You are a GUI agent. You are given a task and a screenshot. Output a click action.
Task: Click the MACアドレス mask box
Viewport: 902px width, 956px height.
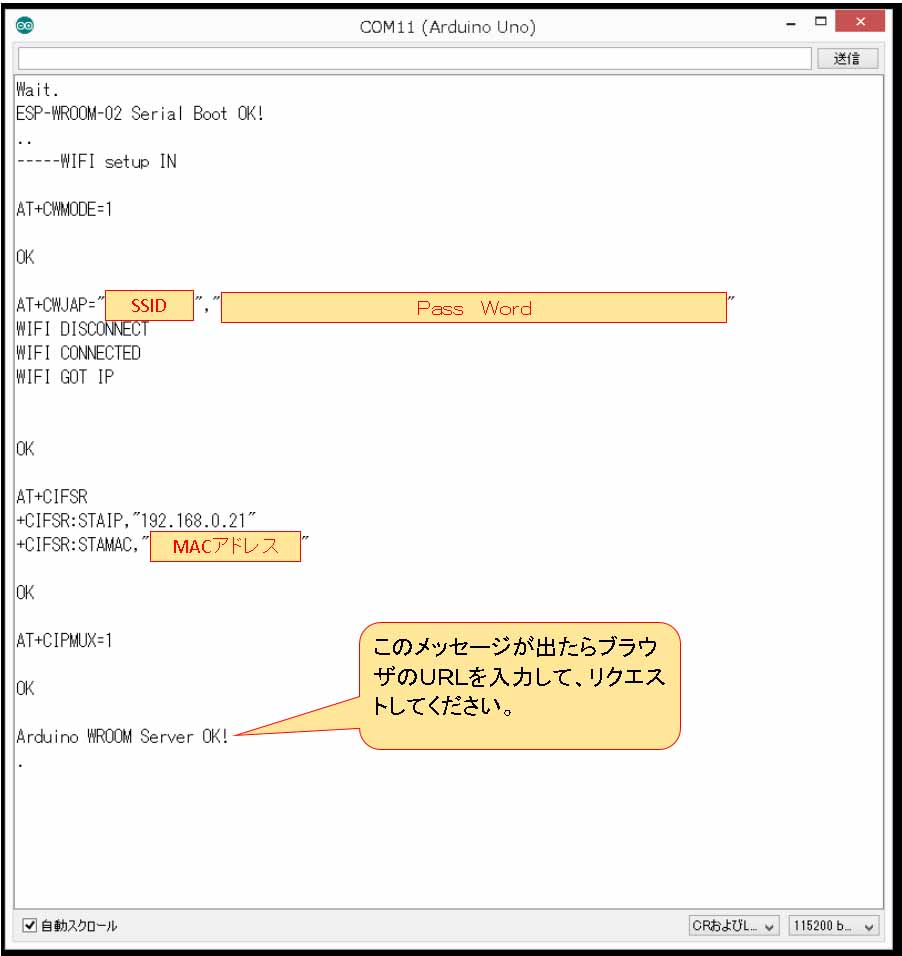click(x=225, y=547)
